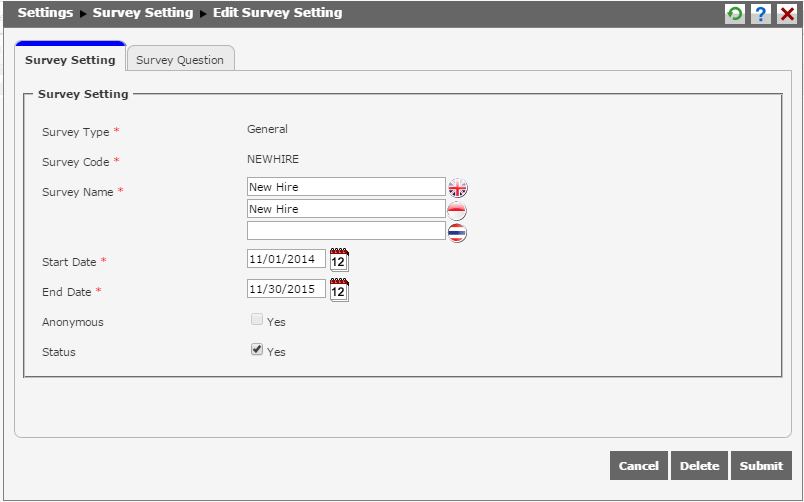
Task: Close the dialog with red X
Action: click(787, 14)
